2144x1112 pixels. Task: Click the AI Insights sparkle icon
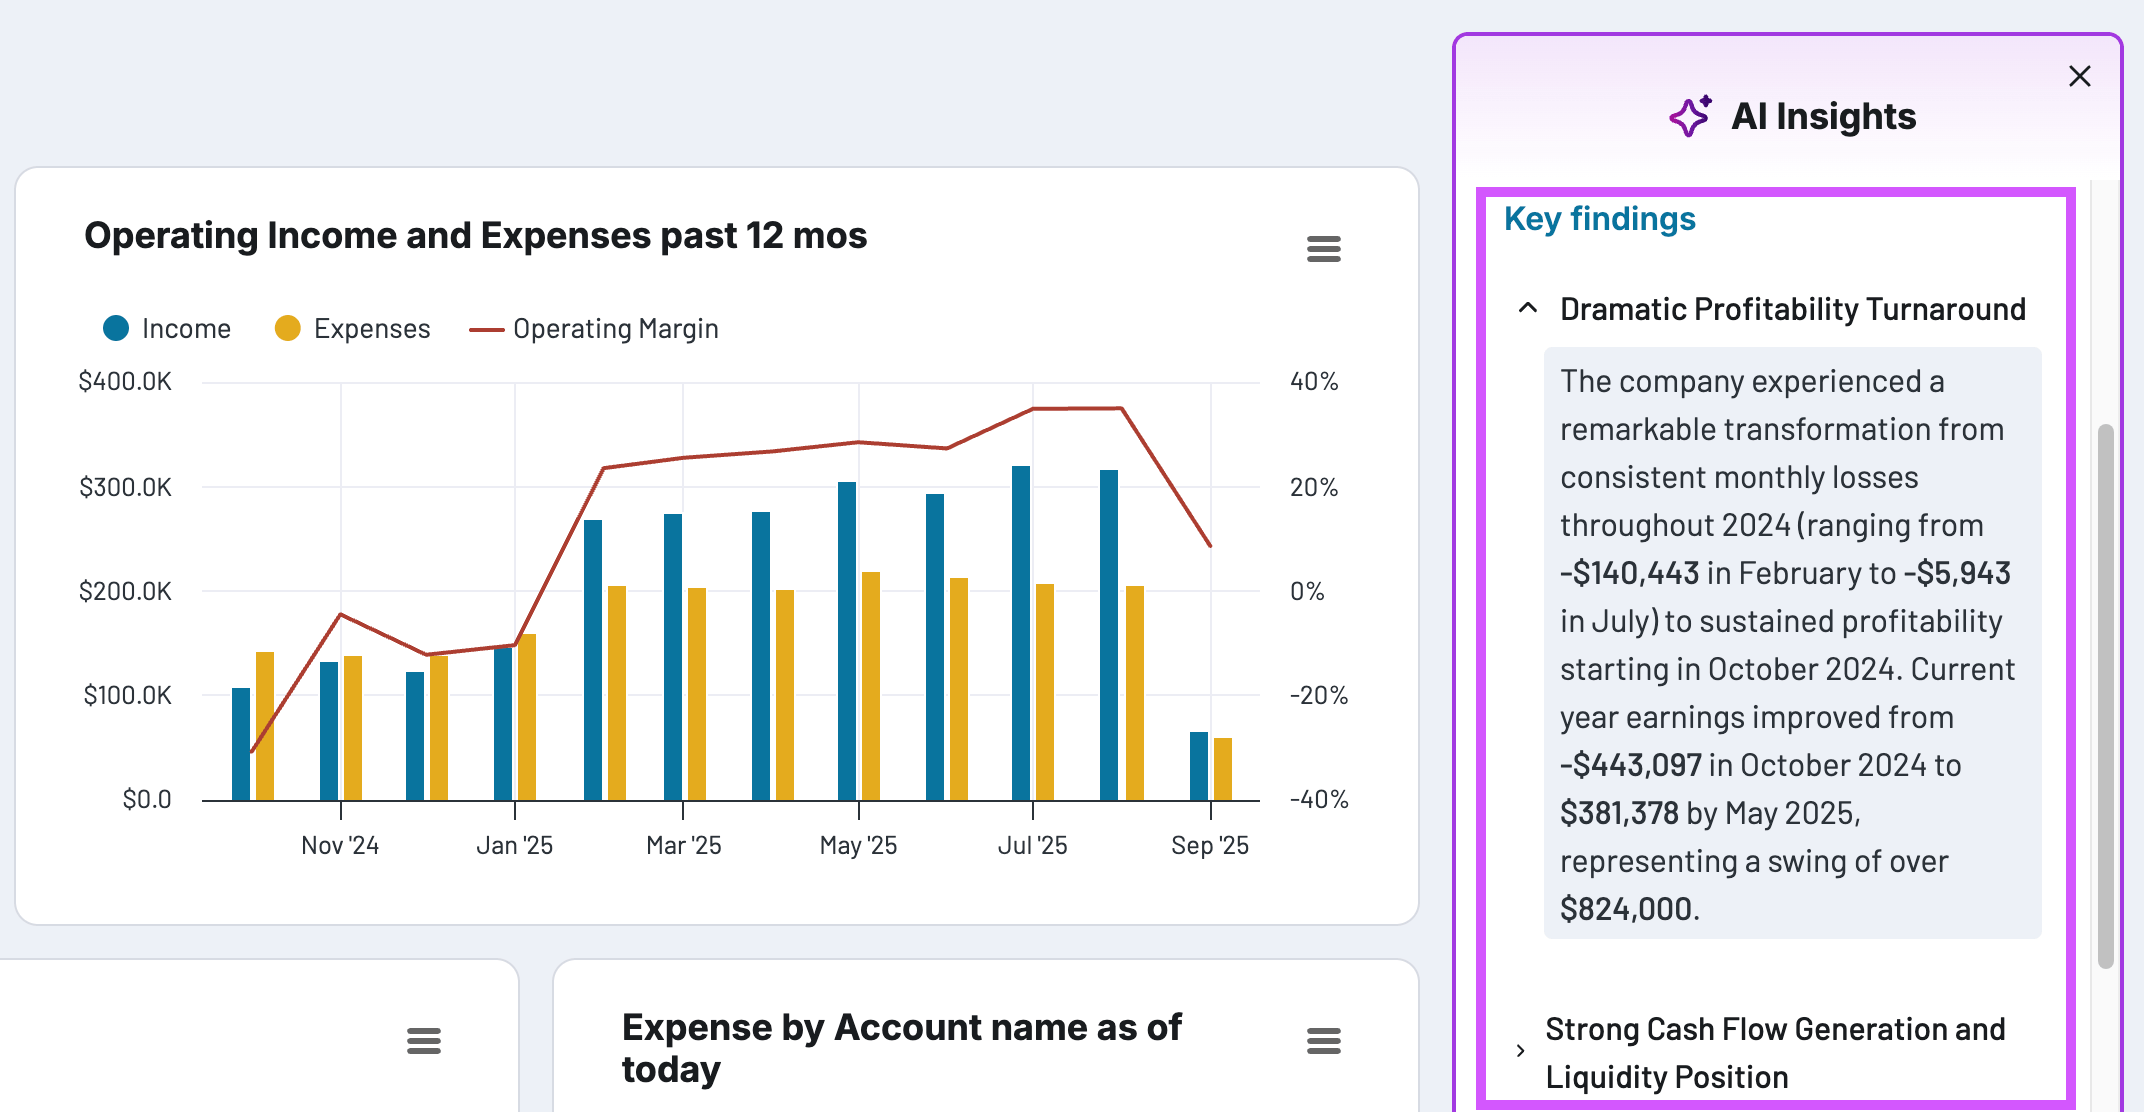(x=1690, y=117)
